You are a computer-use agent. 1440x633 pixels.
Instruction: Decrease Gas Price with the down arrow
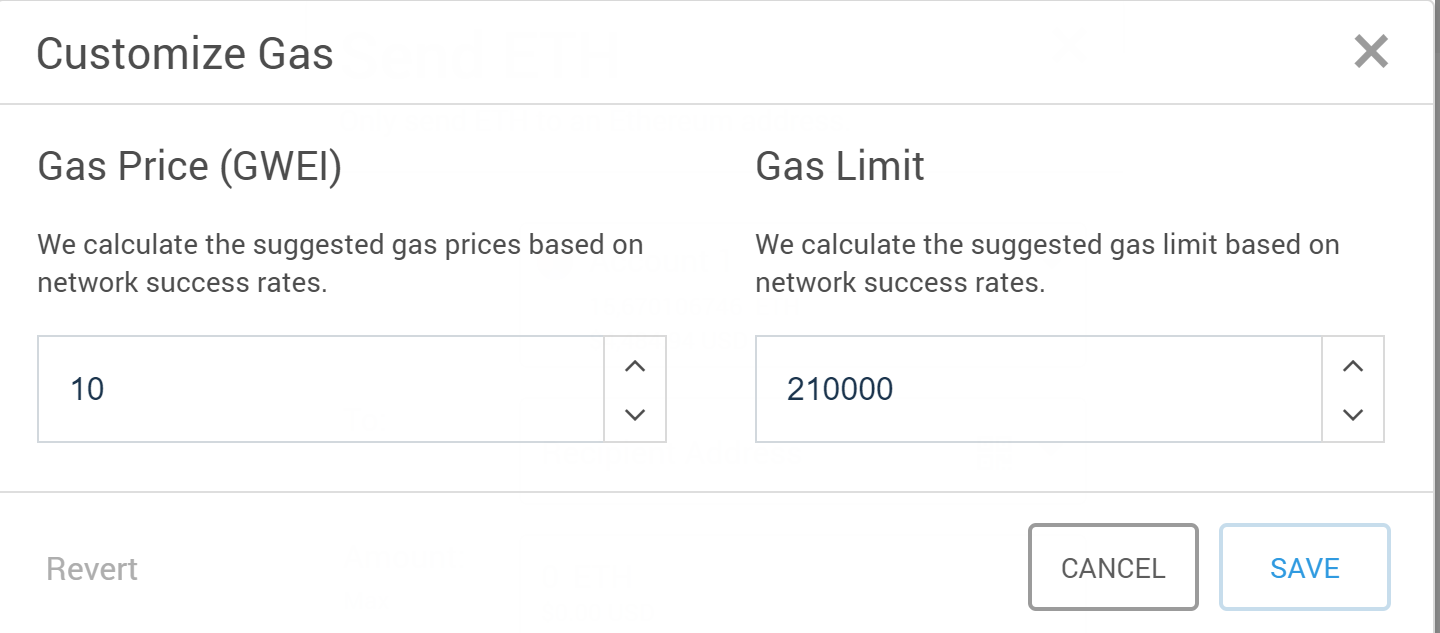(x=635, y=413)
